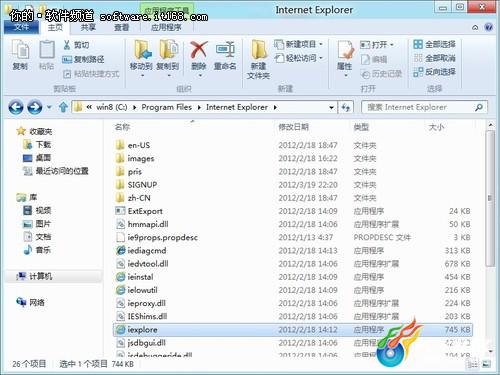
Task: Click Program Files in the address path
Action: pos(167,107)
